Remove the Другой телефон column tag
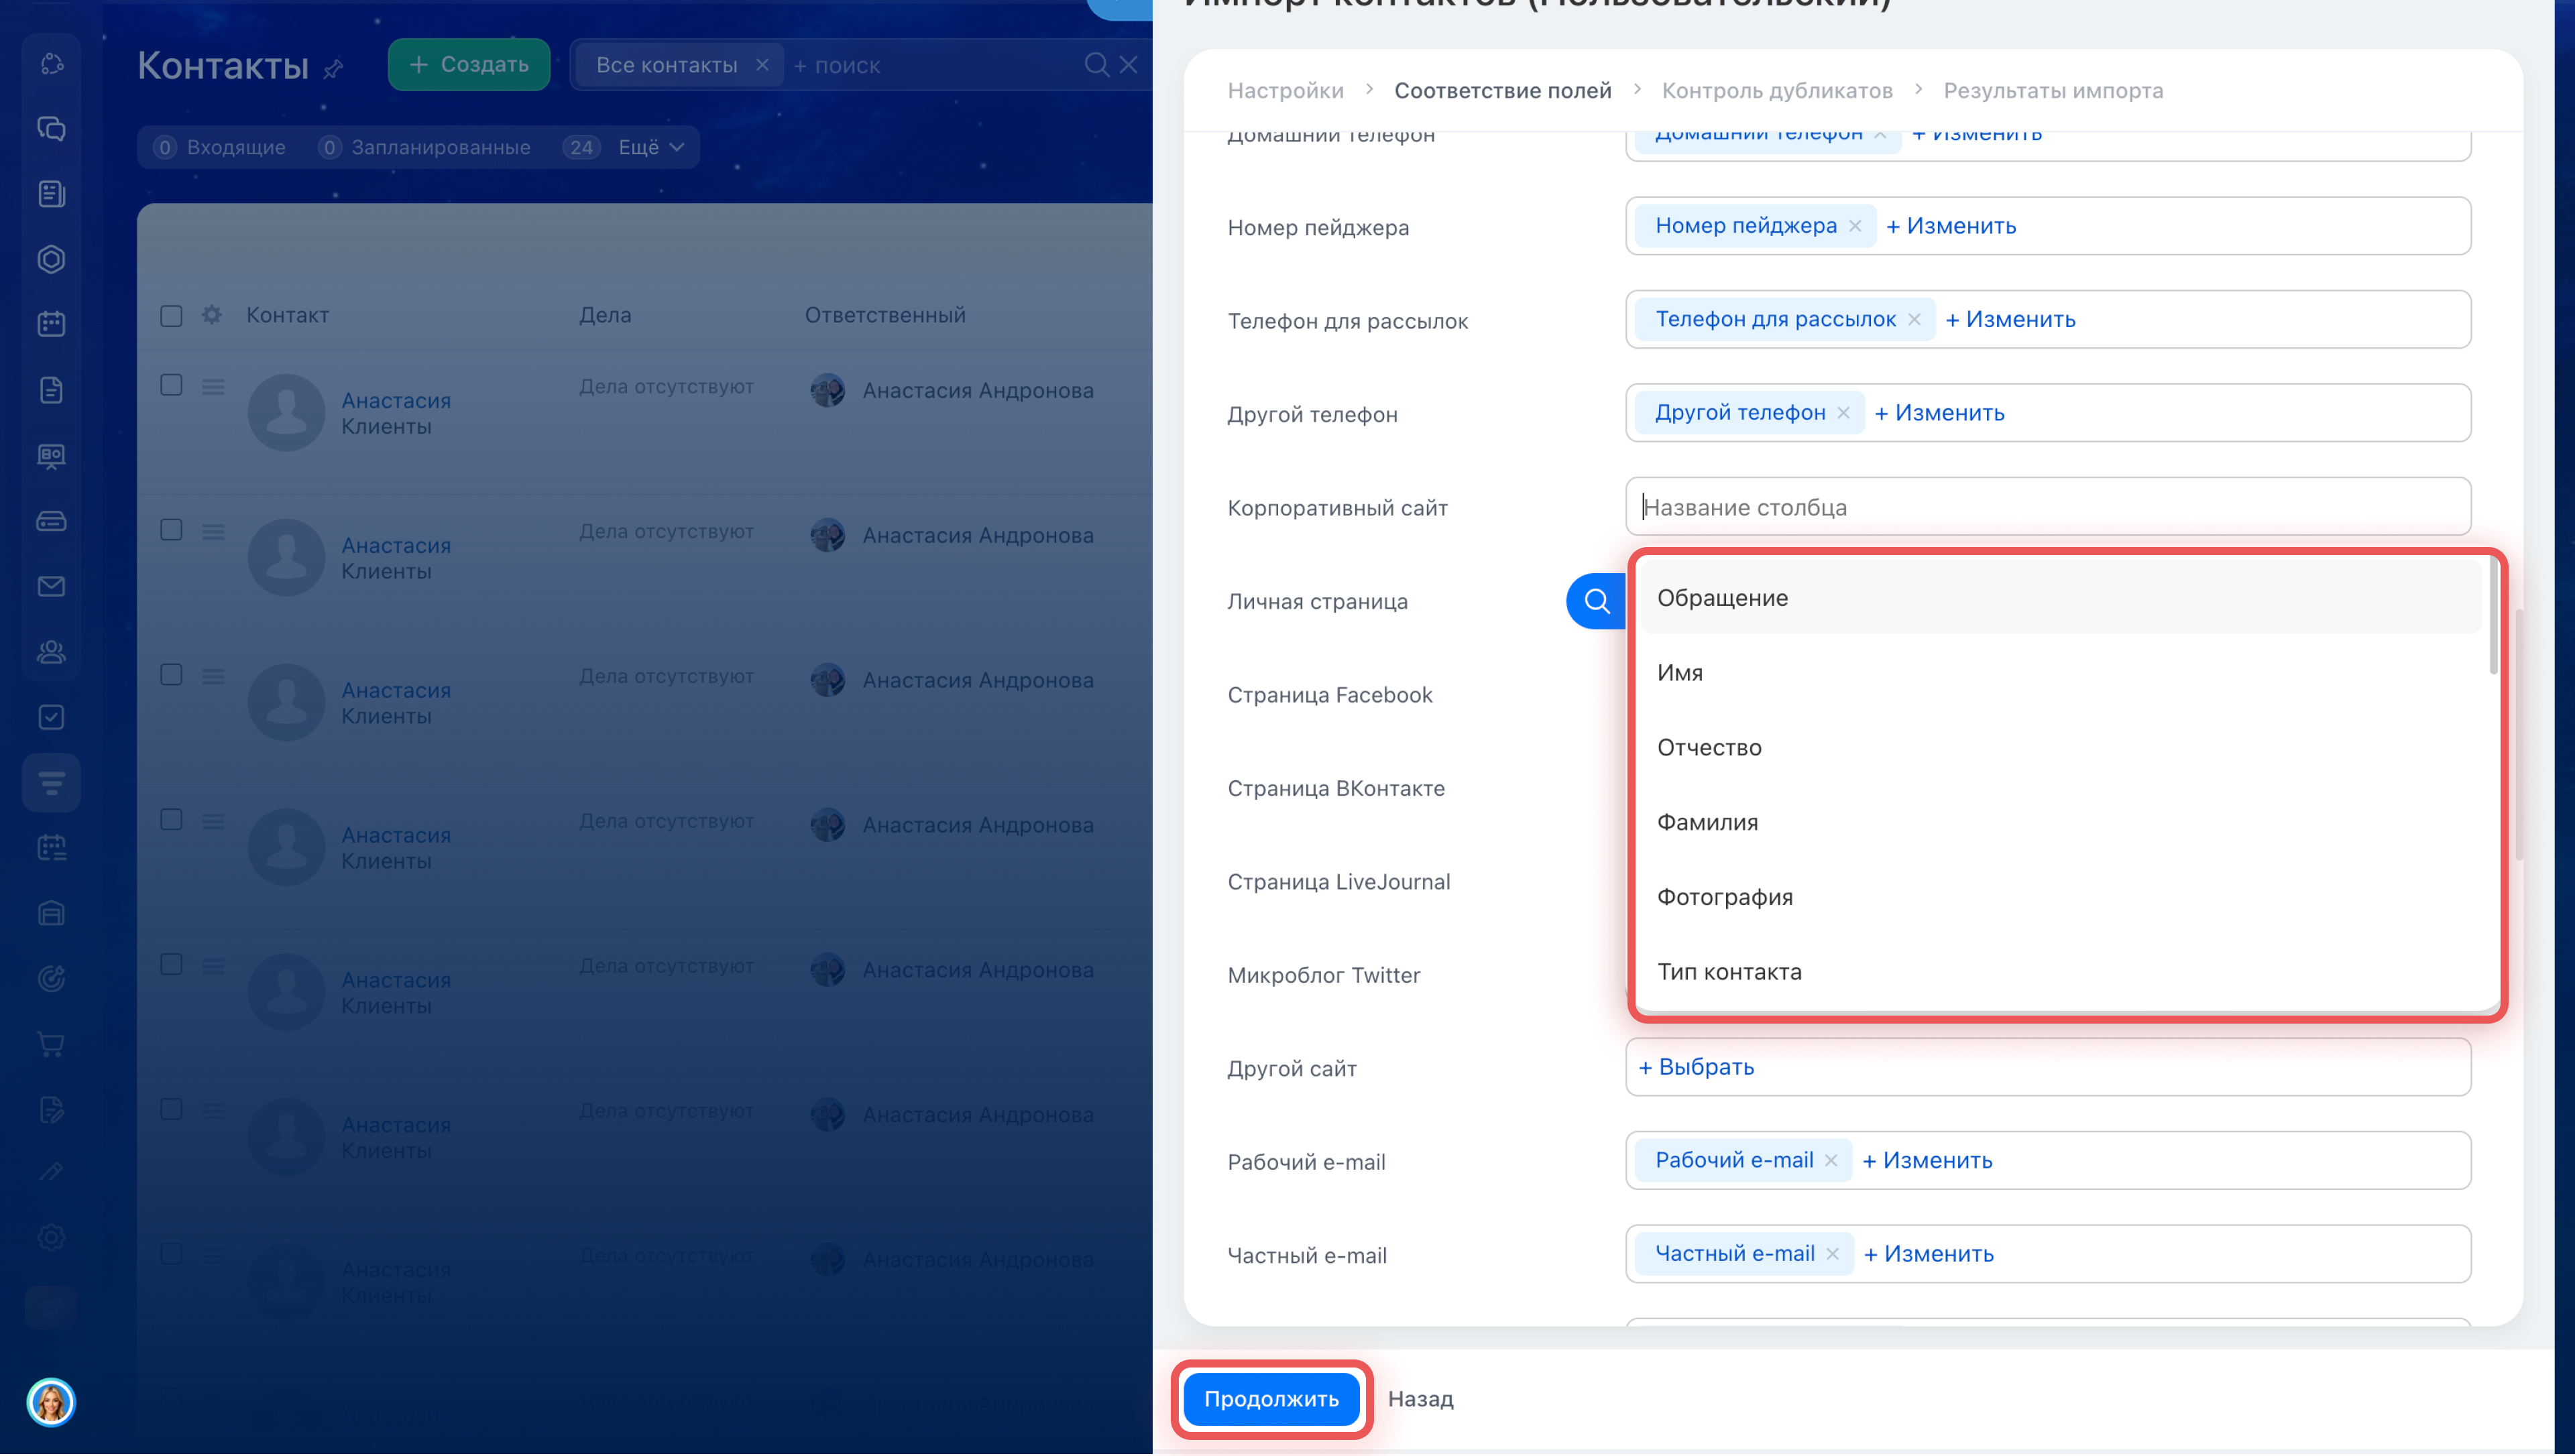The width and height of the screenshot is (2575, 1456). point(1843,413)
